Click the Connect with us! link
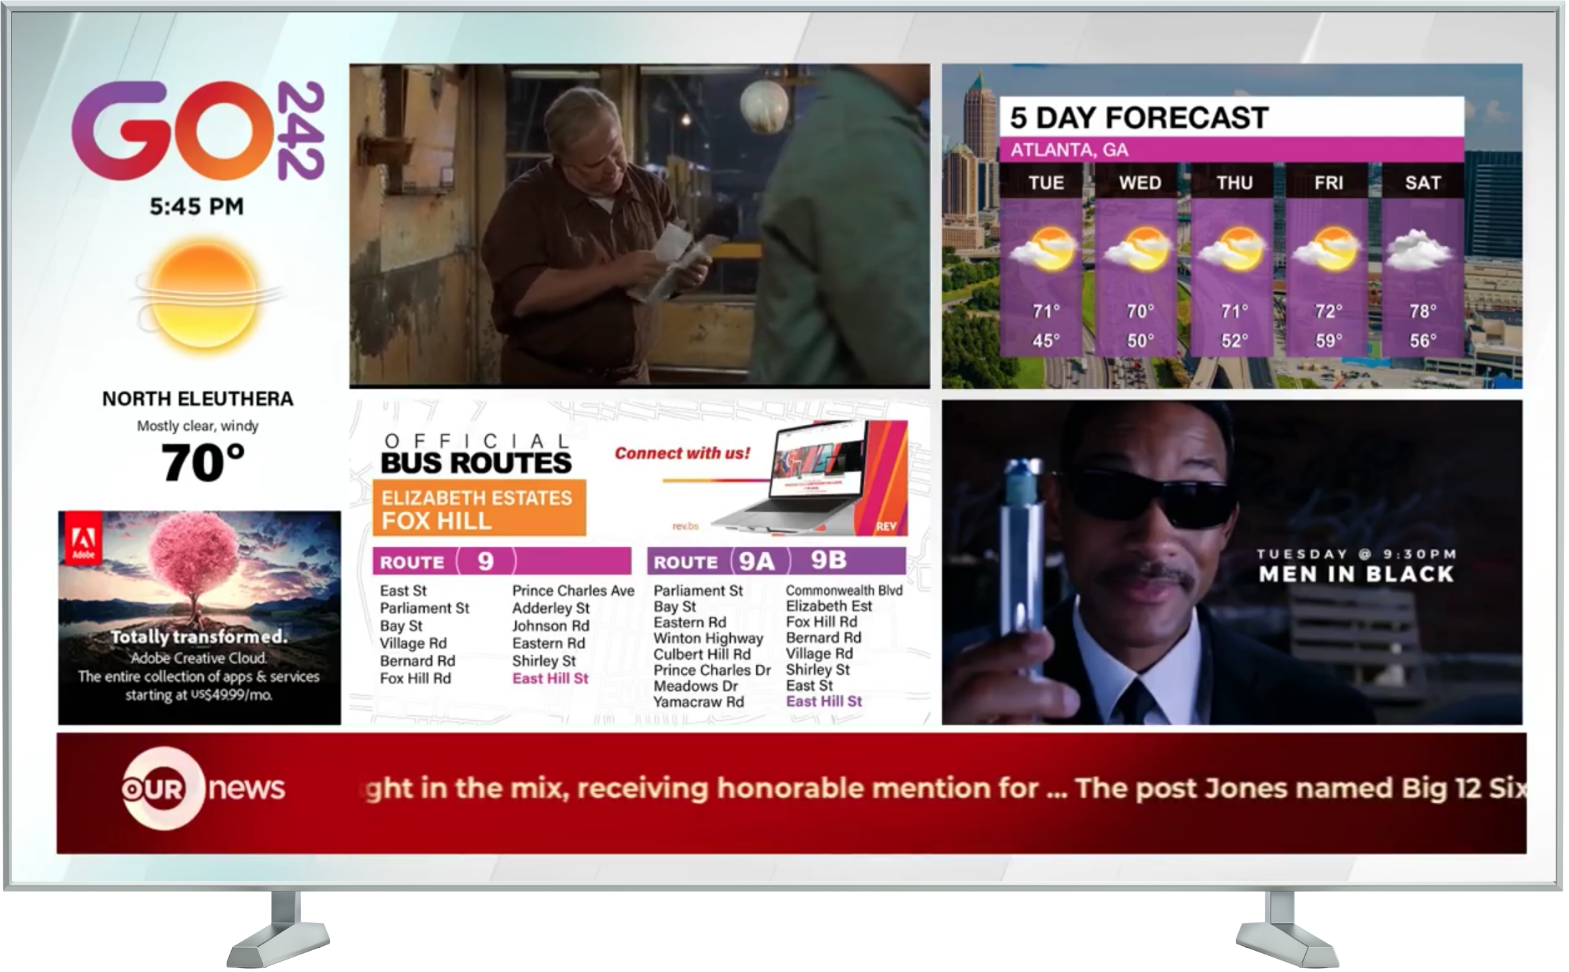 [x=682, y=453]
